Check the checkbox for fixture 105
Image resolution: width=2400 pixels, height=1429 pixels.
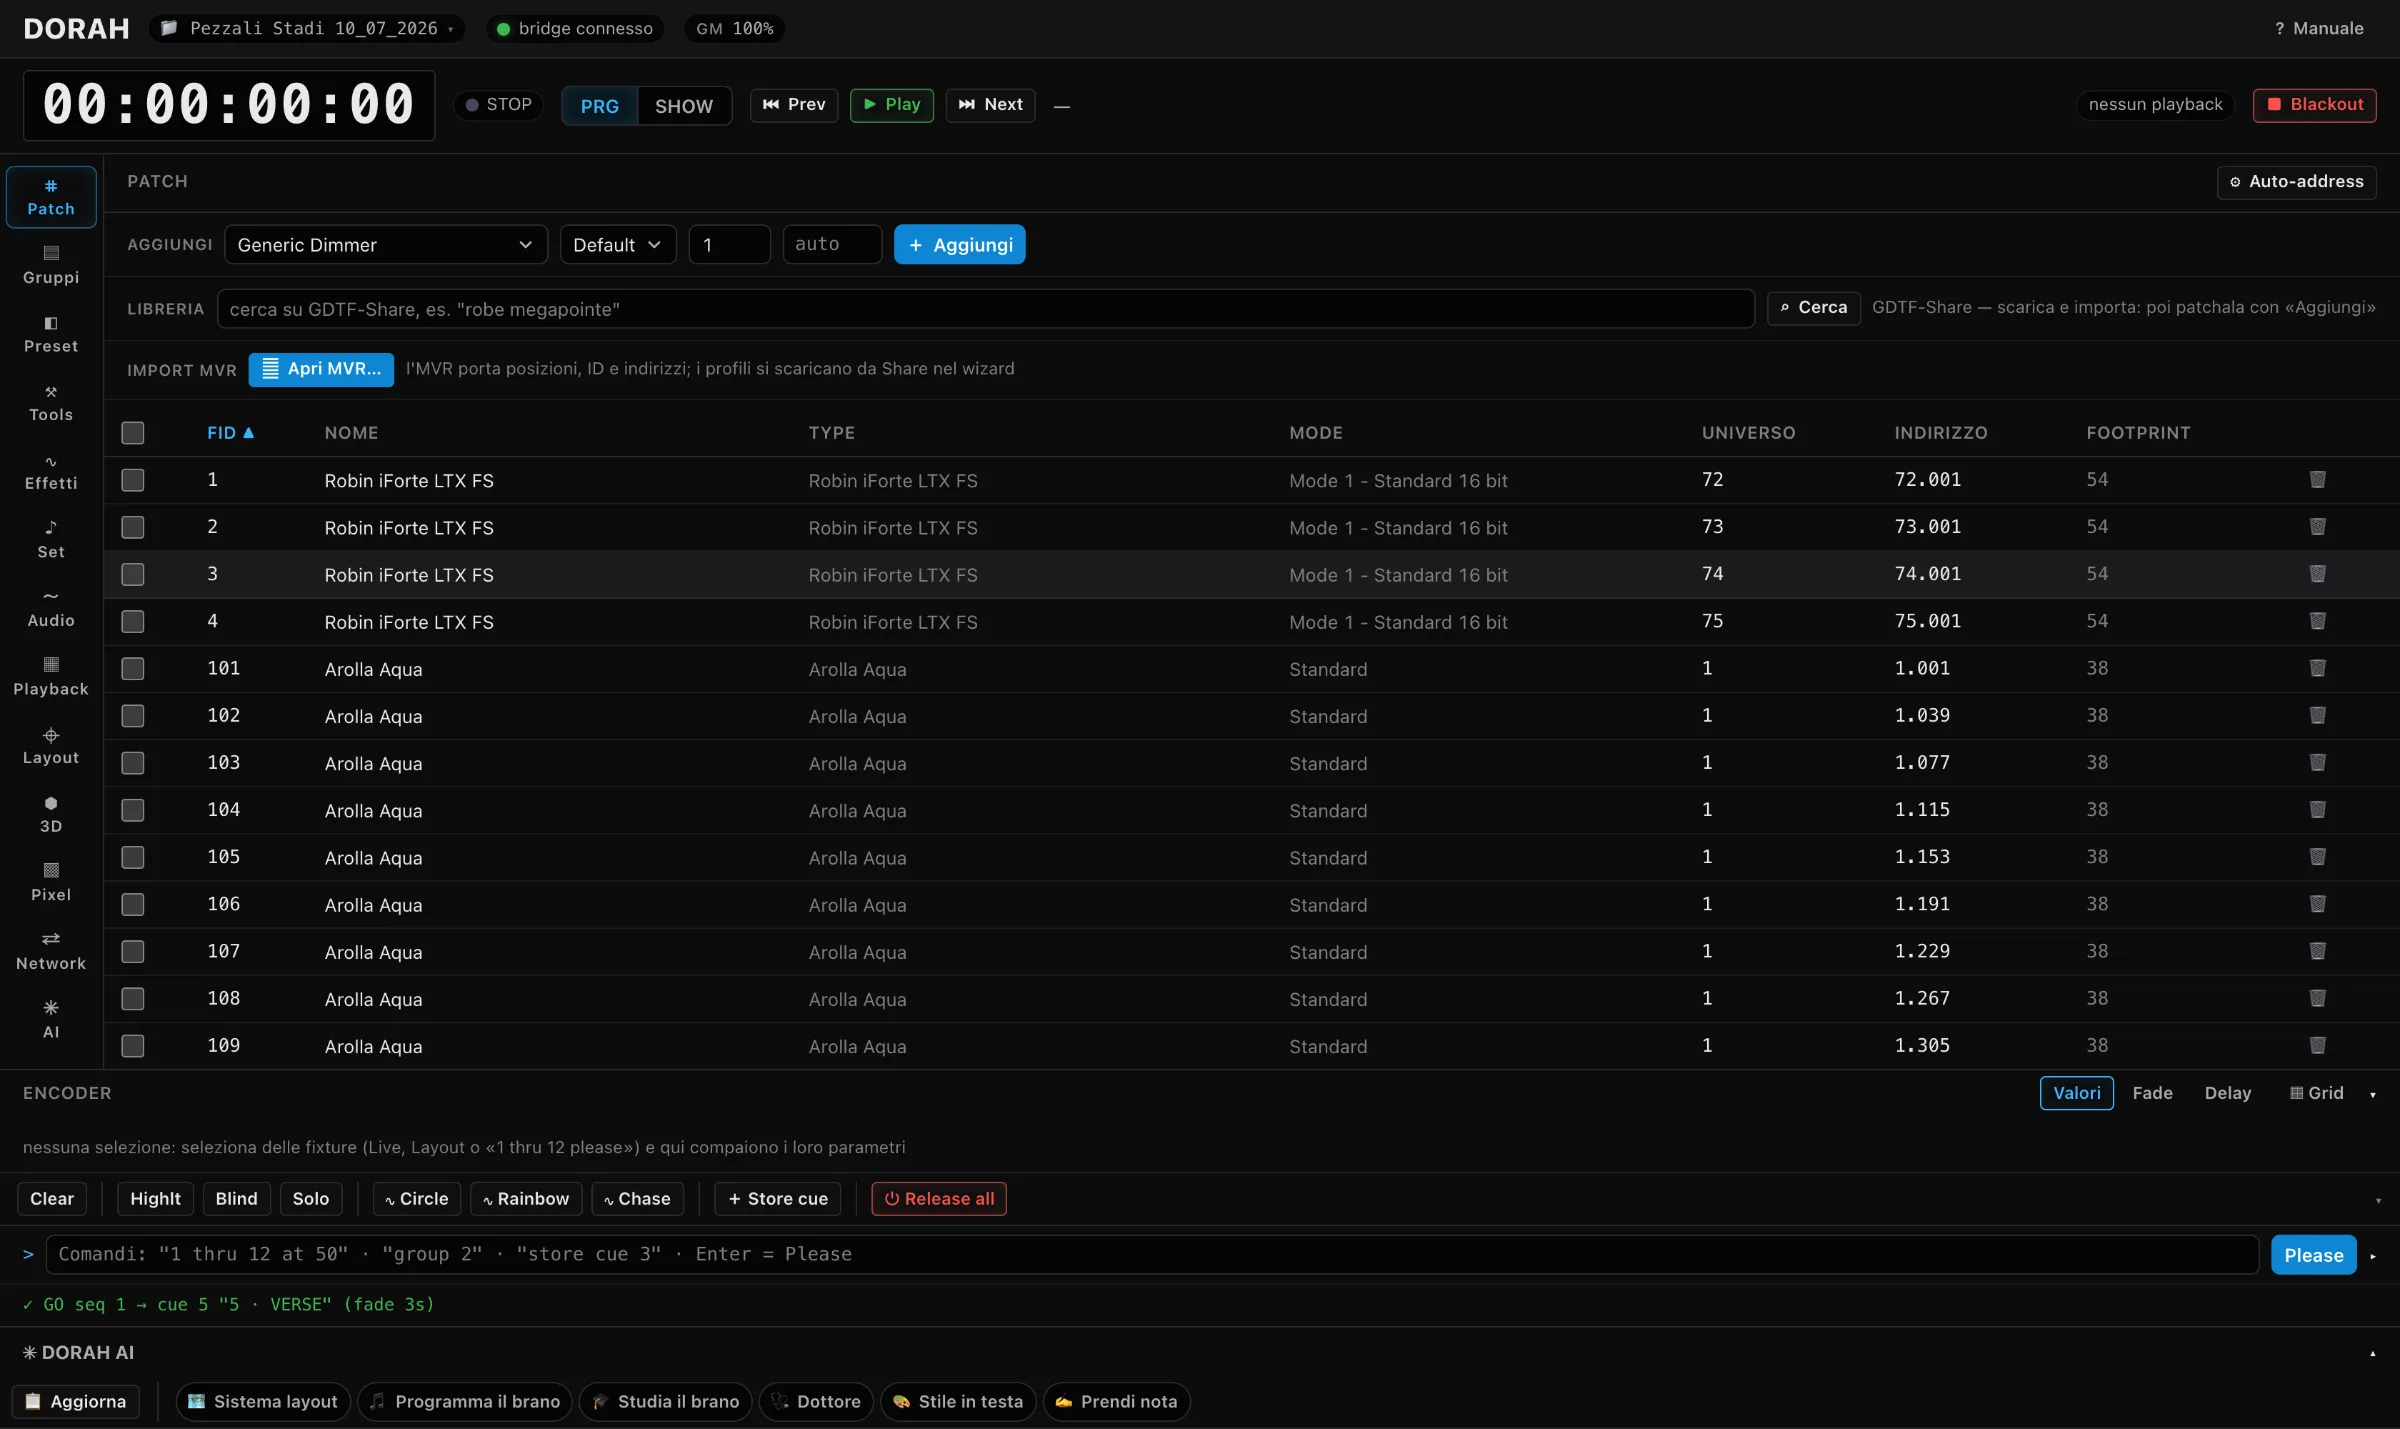tap(133, 857)
